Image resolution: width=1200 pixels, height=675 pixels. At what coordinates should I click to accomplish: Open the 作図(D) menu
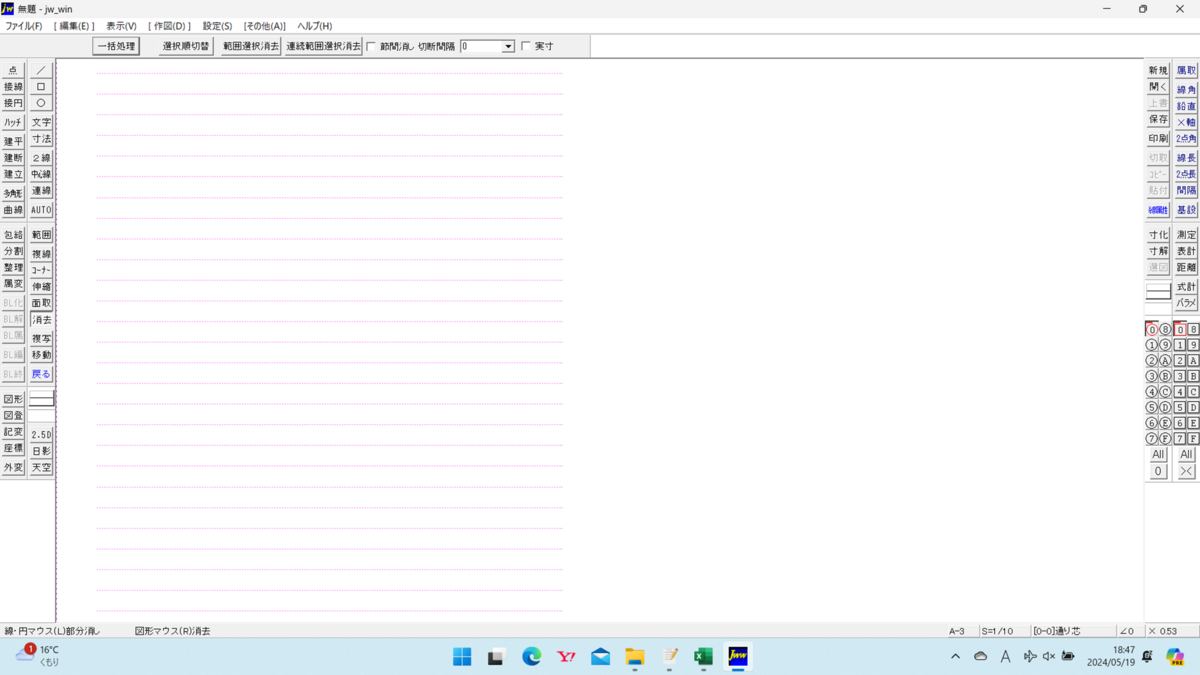[x=170, y=25]
